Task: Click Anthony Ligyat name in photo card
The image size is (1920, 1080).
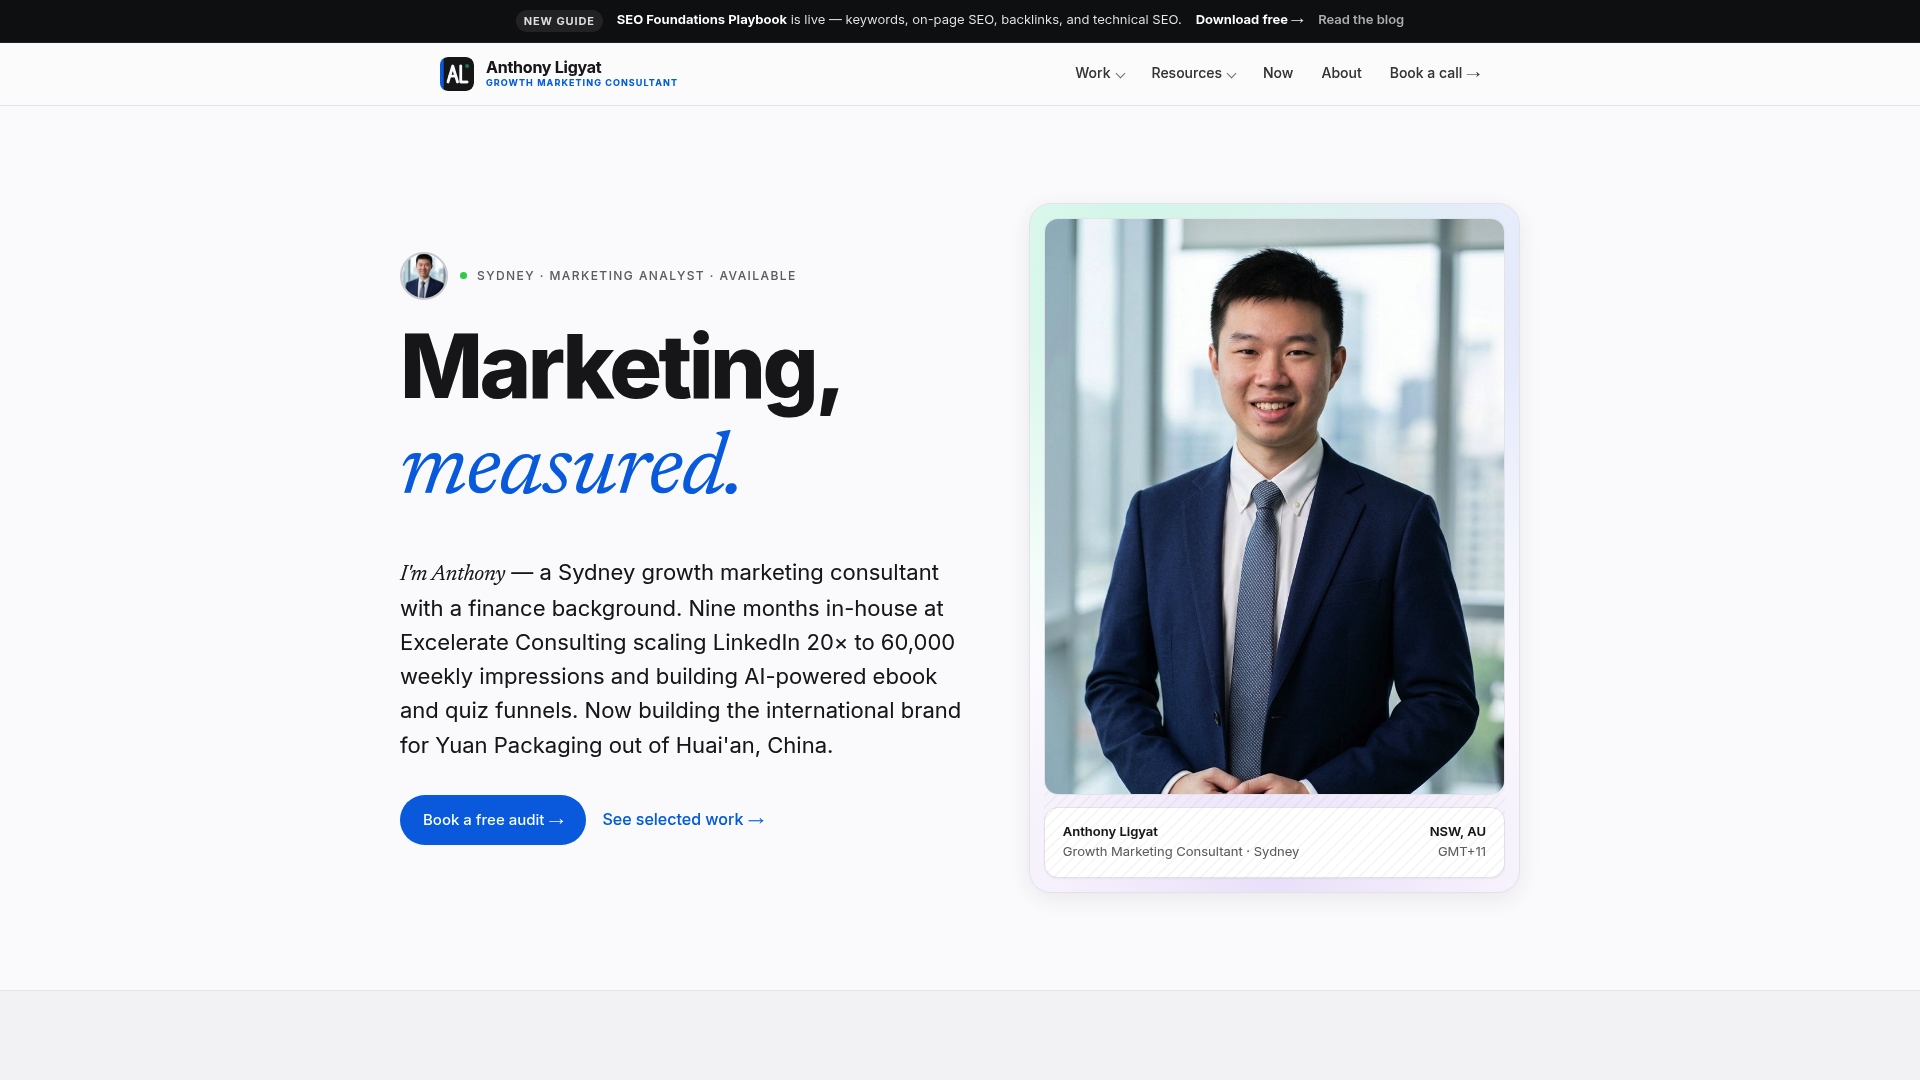Action: 1110,832
